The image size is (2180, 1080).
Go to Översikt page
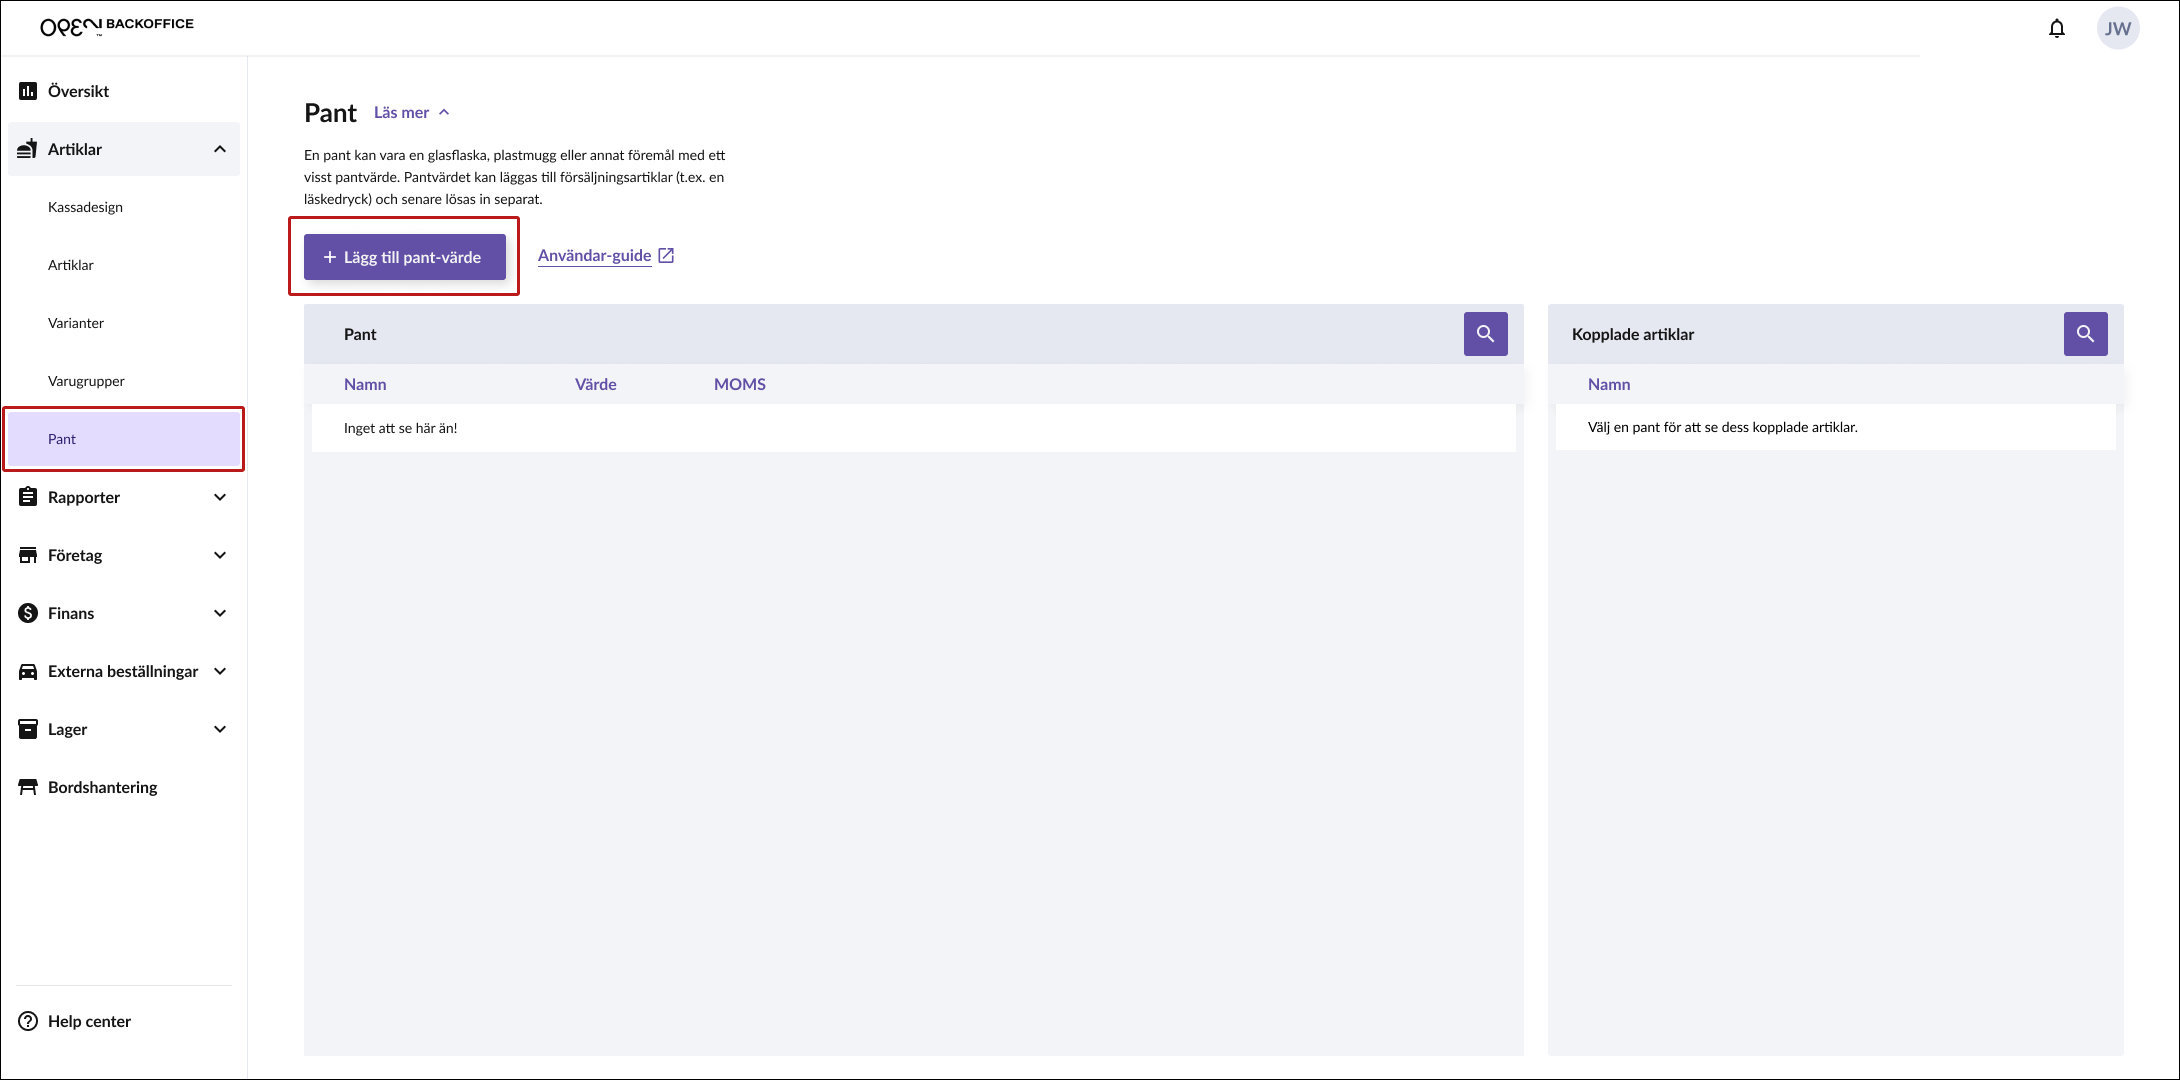[x=124, y=91]
